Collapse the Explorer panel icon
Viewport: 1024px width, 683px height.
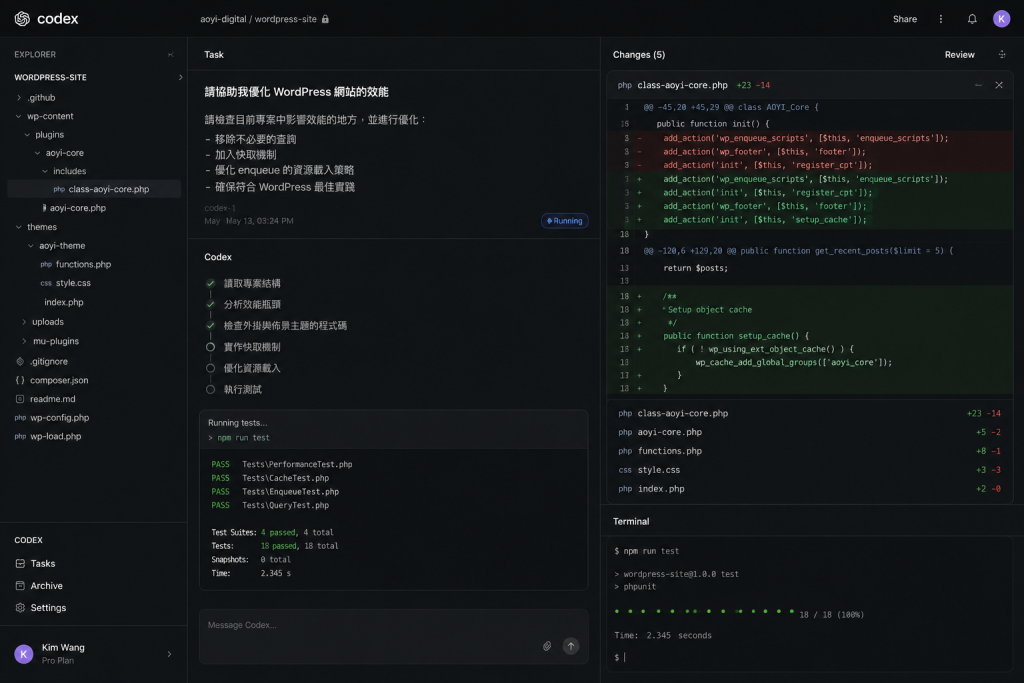tap(170, 55)
